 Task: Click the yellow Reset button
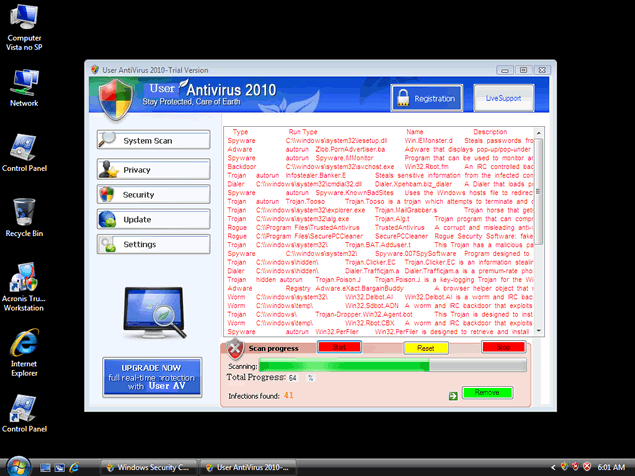coord(425,347)
